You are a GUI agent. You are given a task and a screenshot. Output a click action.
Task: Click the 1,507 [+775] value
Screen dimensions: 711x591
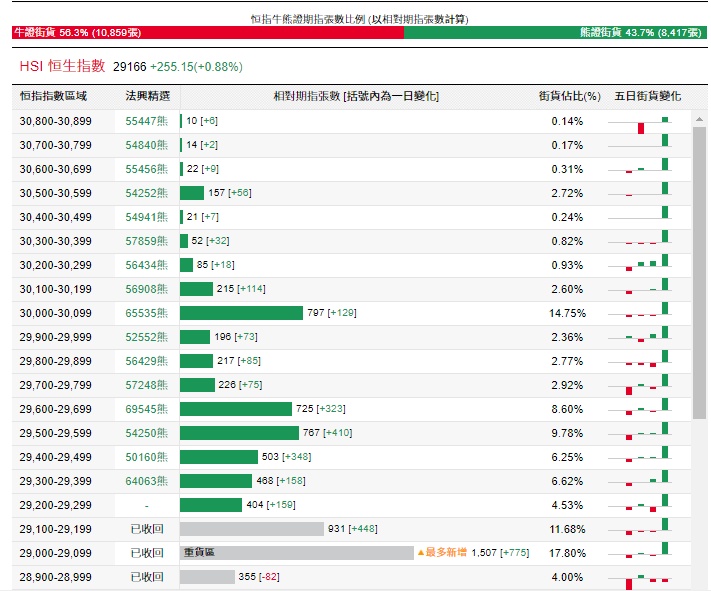pos(500,553)
